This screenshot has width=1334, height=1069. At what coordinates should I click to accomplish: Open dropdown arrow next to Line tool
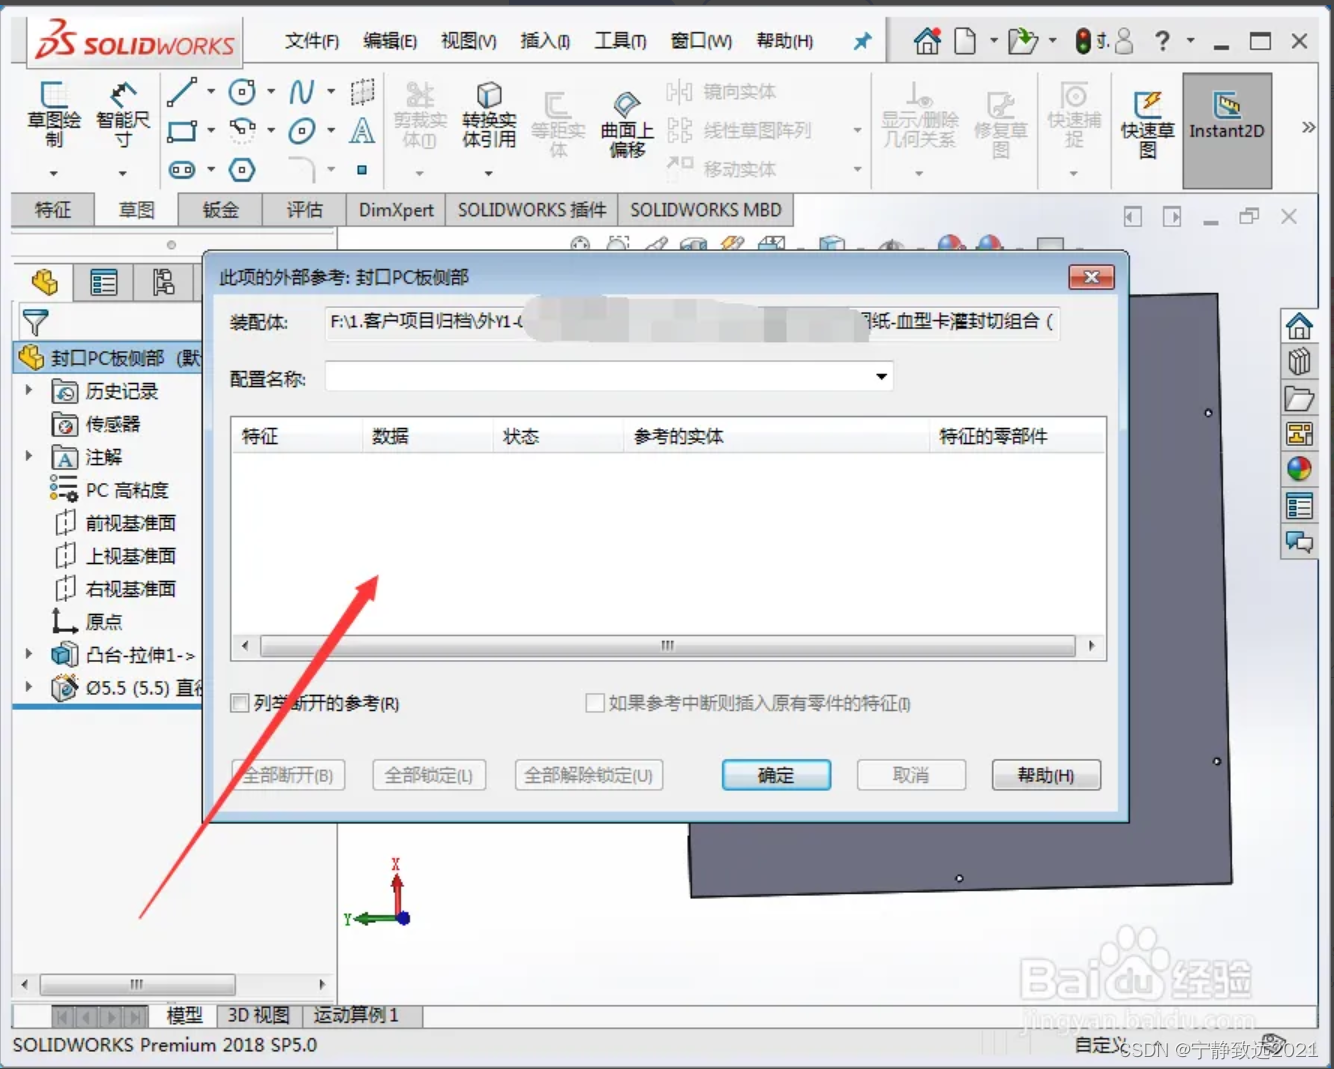211,92
